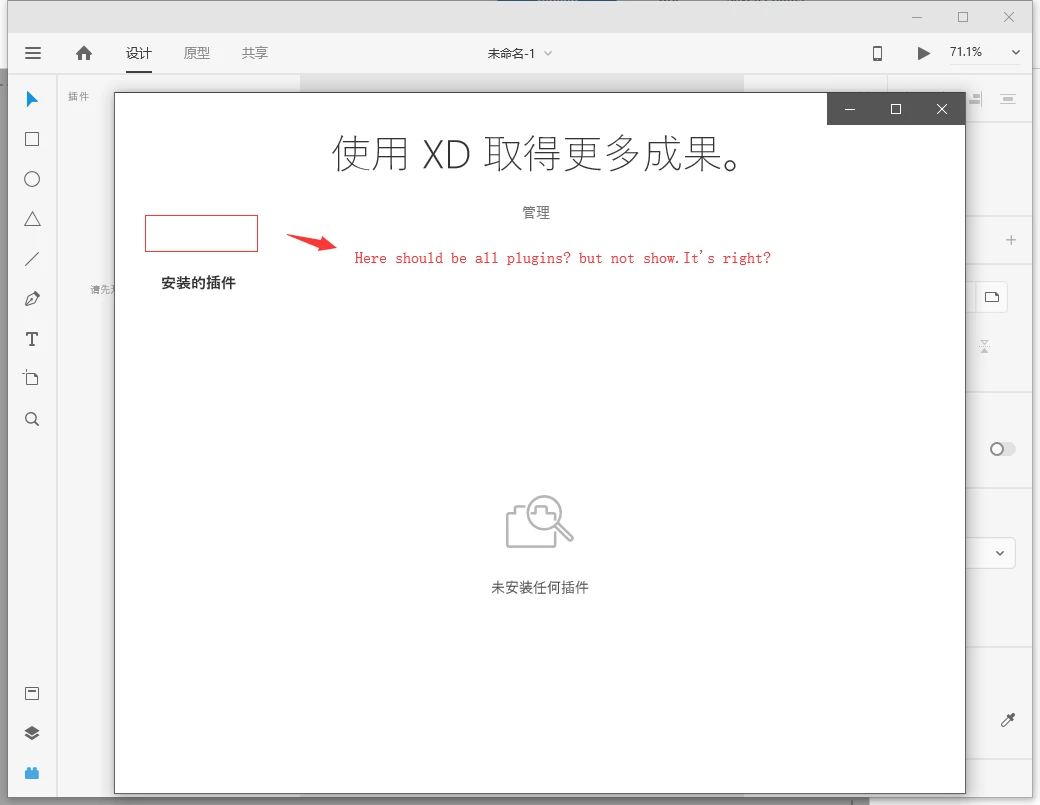The height and width of the screenshot is (805, 1040).
Task: Close the plugin manager dialog
Action: coord(942,109)
